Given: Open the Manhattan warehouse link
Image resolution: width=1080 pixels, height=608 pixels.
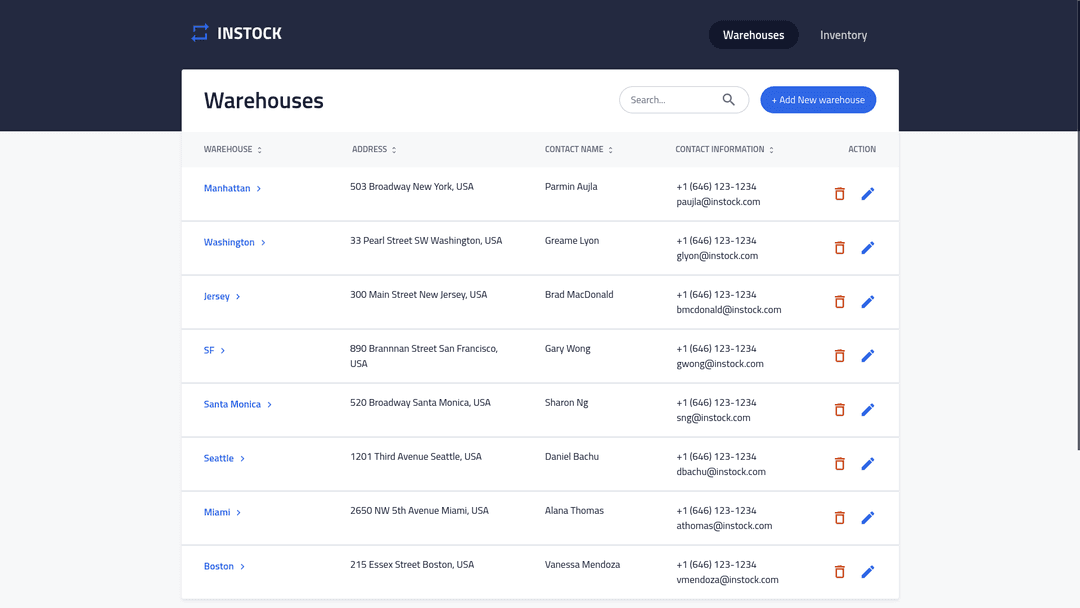Looking at the screenshot, I should (226, 188).
